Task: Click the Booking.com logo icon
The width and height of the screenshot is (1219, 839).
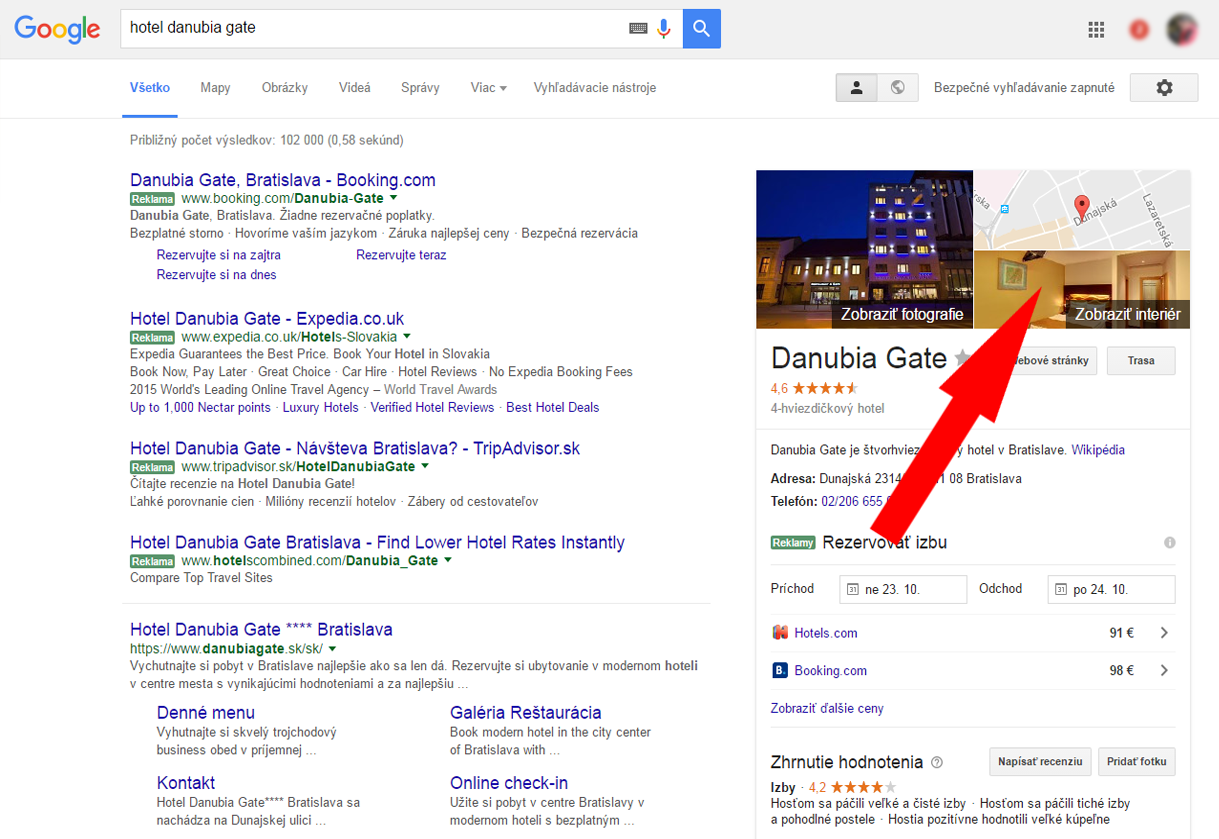Action: [x=780, y=671]
